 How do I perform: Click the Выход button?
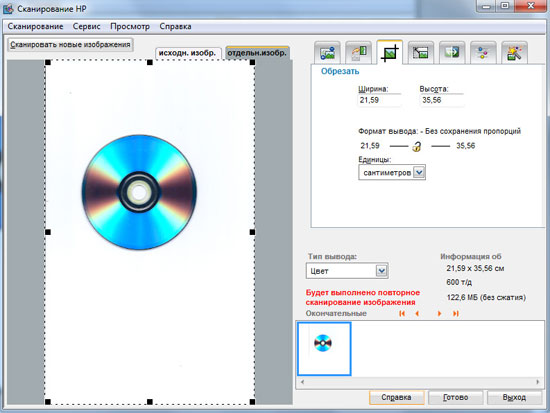(514, 397)
